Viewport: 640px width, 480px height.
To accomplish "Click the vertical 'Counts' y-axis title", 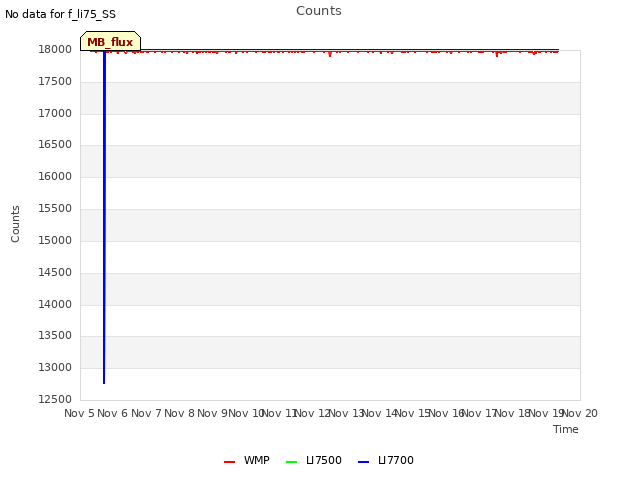I will tap(15, 224).
